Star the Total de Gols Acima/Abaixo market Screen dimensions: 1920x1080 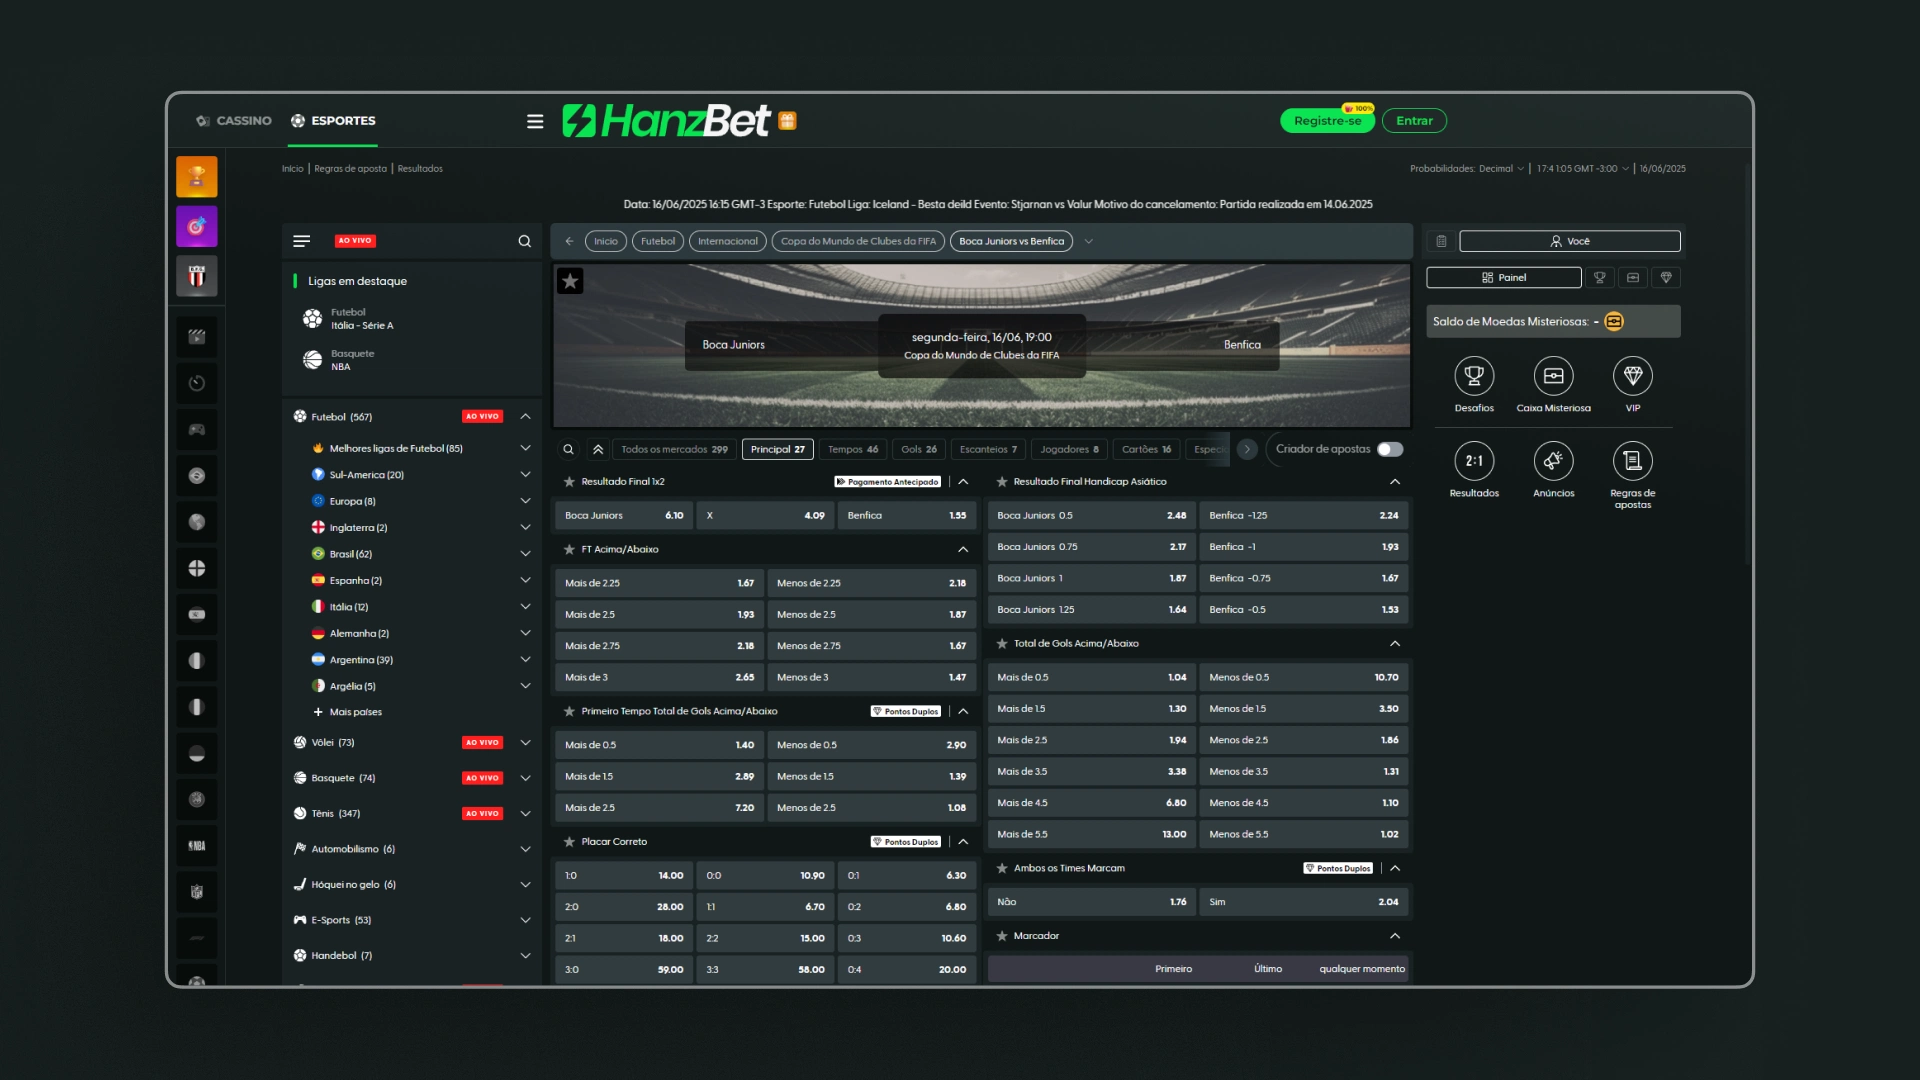1002,644
